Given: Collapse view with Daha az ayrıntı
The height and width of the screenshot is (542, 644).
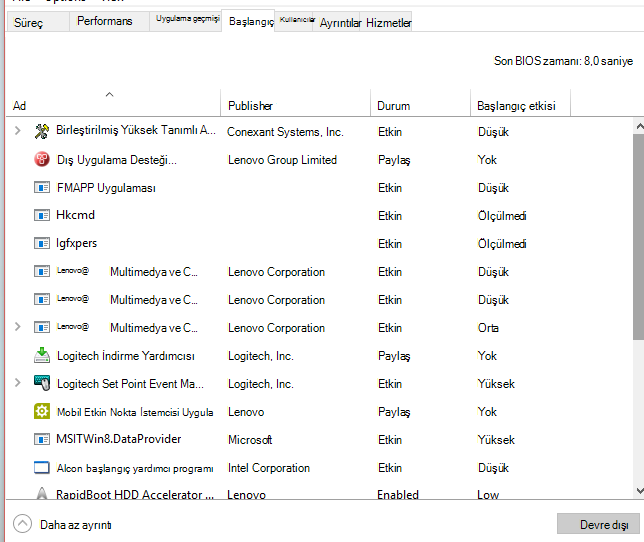Looking at the screenshot, I should point(62,524).
